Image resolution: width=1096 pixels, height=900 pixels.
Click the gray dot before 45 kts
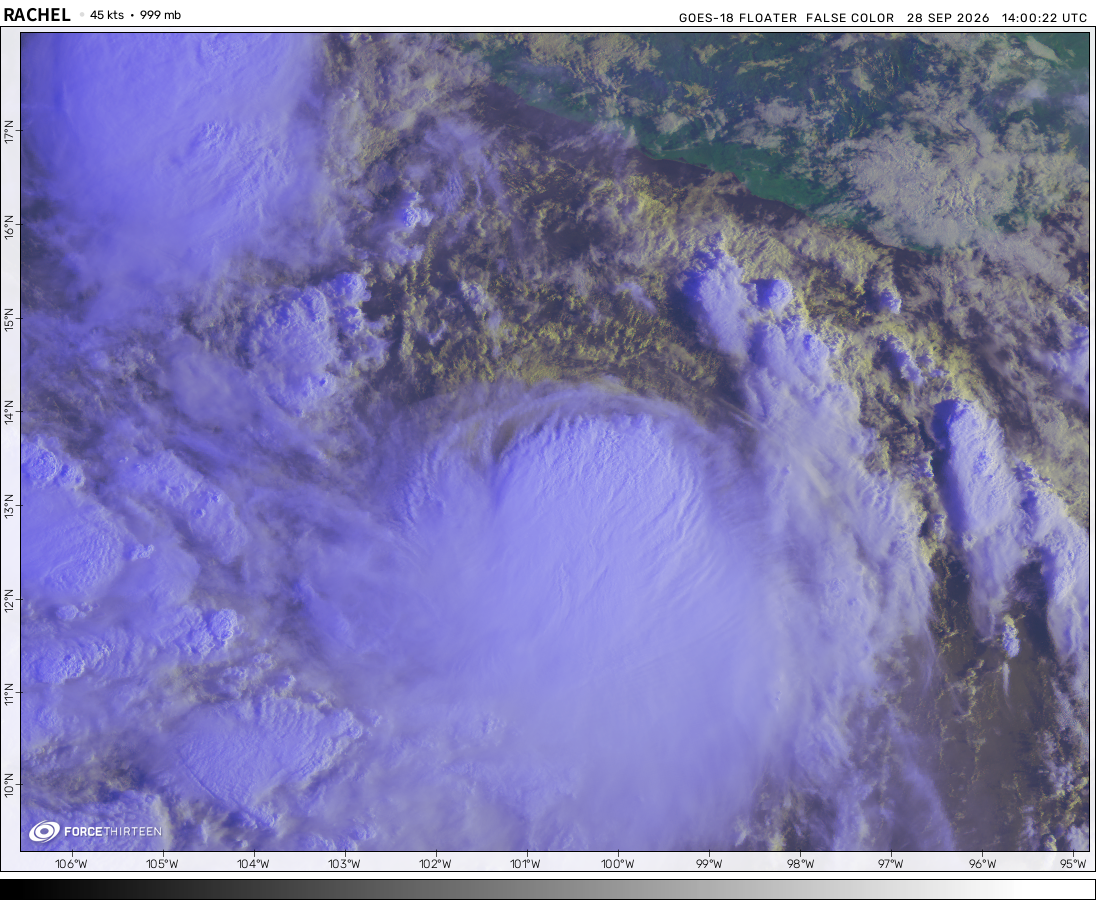(82, 15)
